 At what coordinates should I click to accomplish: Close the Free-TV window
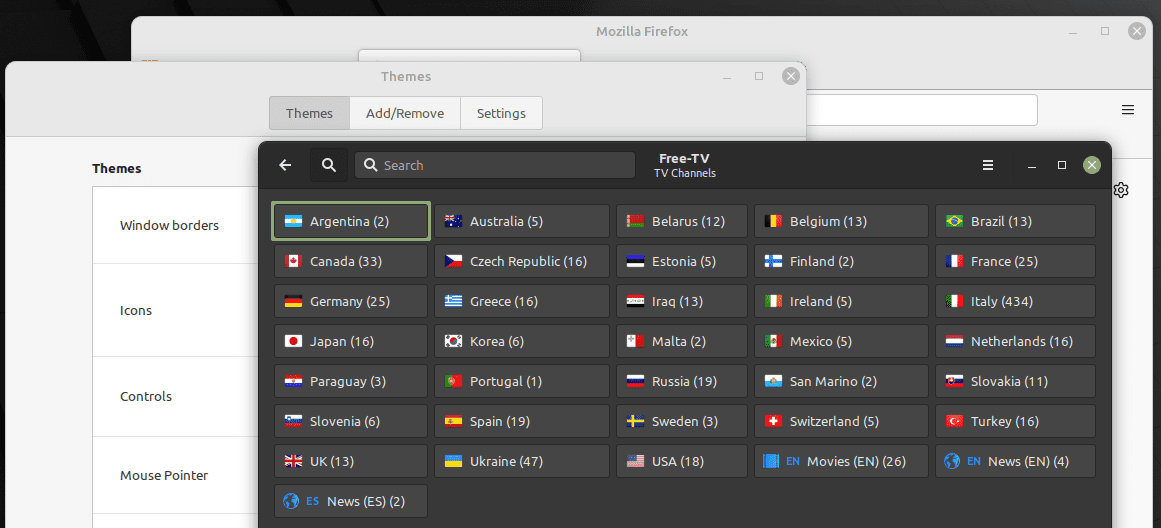[1091, 165]
